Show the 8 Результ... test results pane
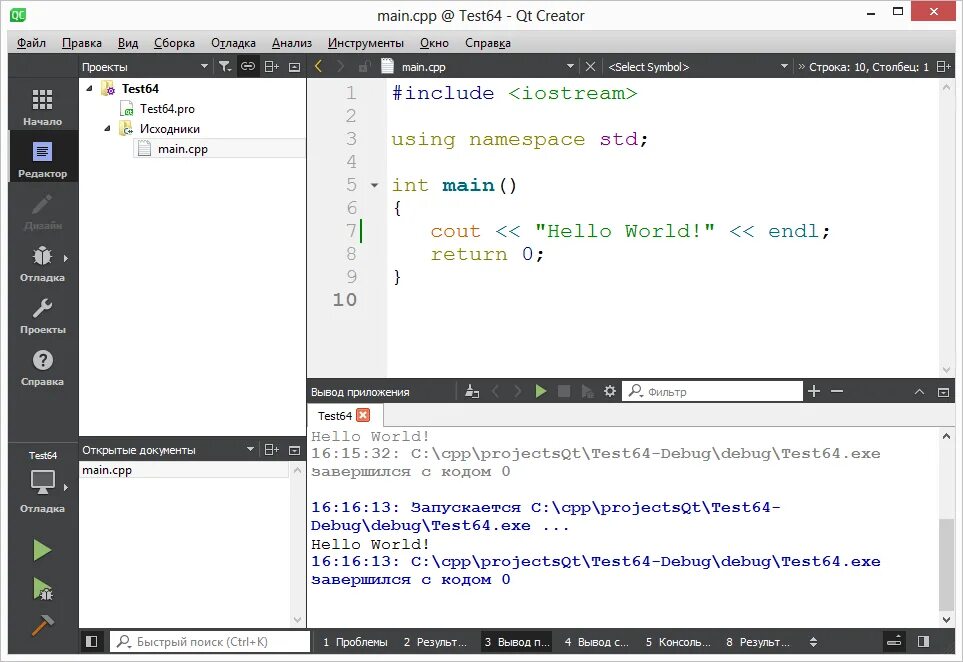This screenshot has width=963, height=662. (x=758, y=642)
